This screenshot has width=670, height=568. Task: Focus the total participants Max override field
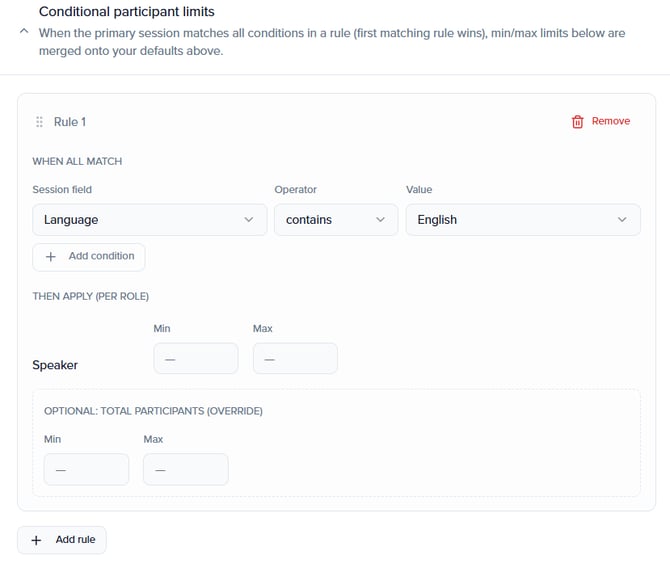click(186, 469)
